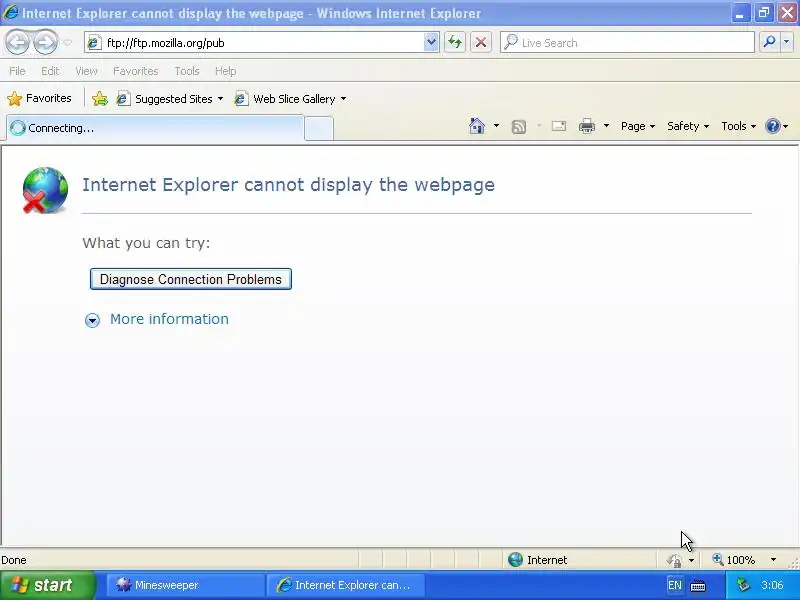Open the Help menu
Image resolution: width=800 pixels, height=600 pixels.
point(226,71)
